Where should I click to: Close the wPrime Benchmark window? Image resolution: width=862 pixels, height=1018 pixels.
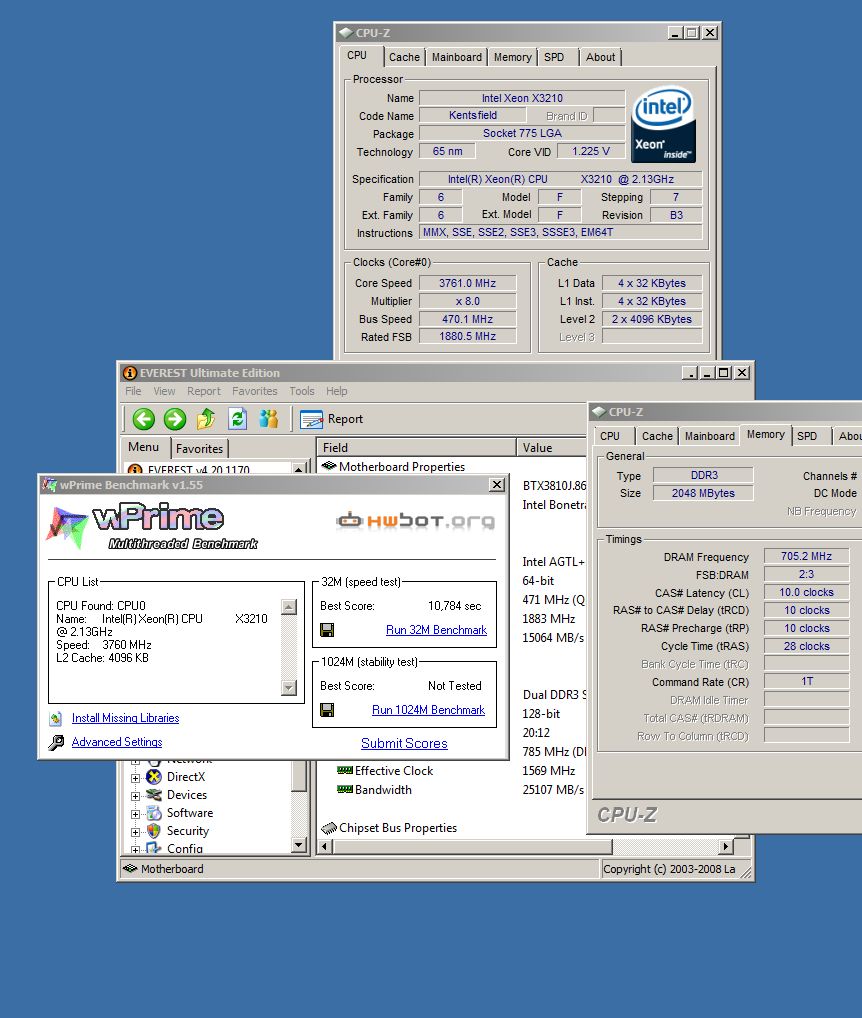(x=497, y=485)
